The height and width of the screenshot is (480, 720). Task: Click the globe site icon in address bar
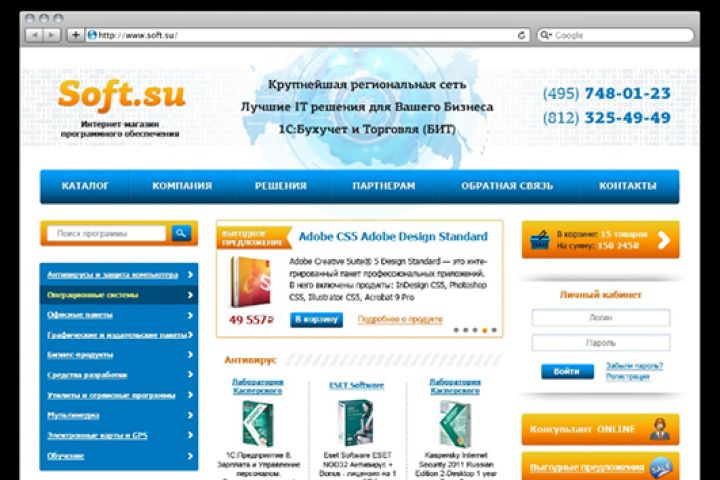pos(92,35)
